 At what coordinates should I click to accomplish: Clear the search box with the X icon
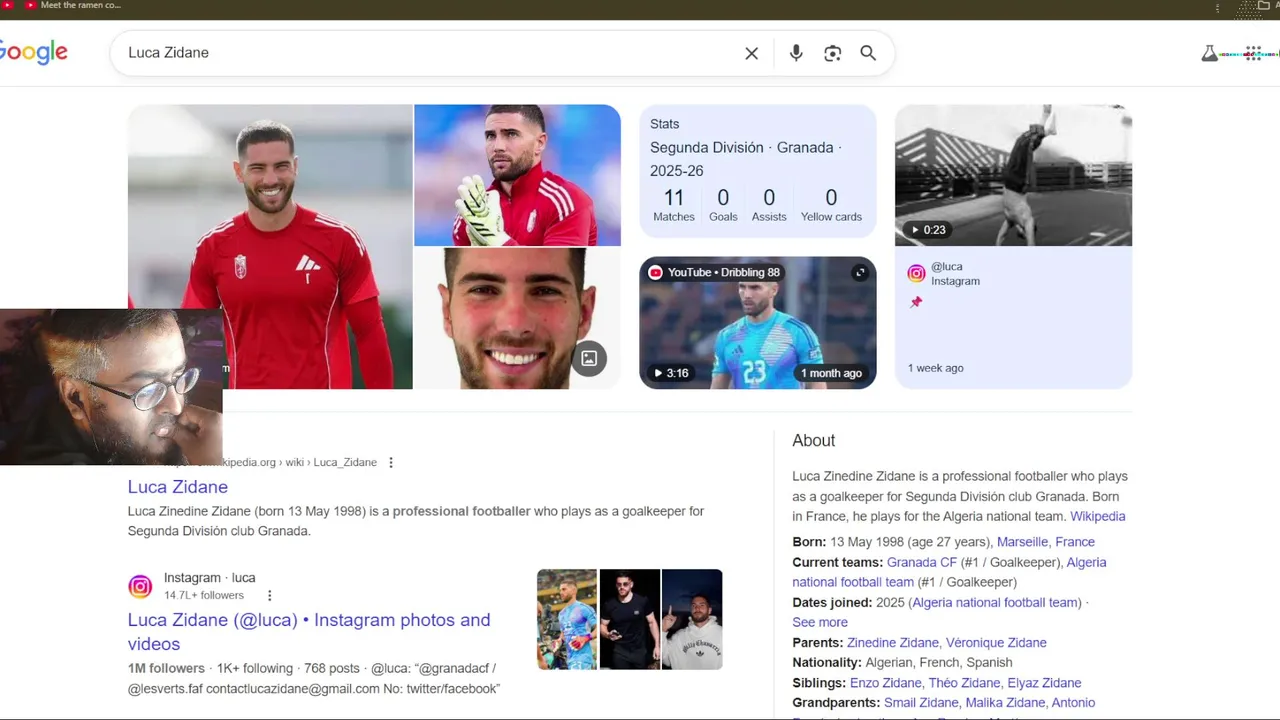click(752, 53)
